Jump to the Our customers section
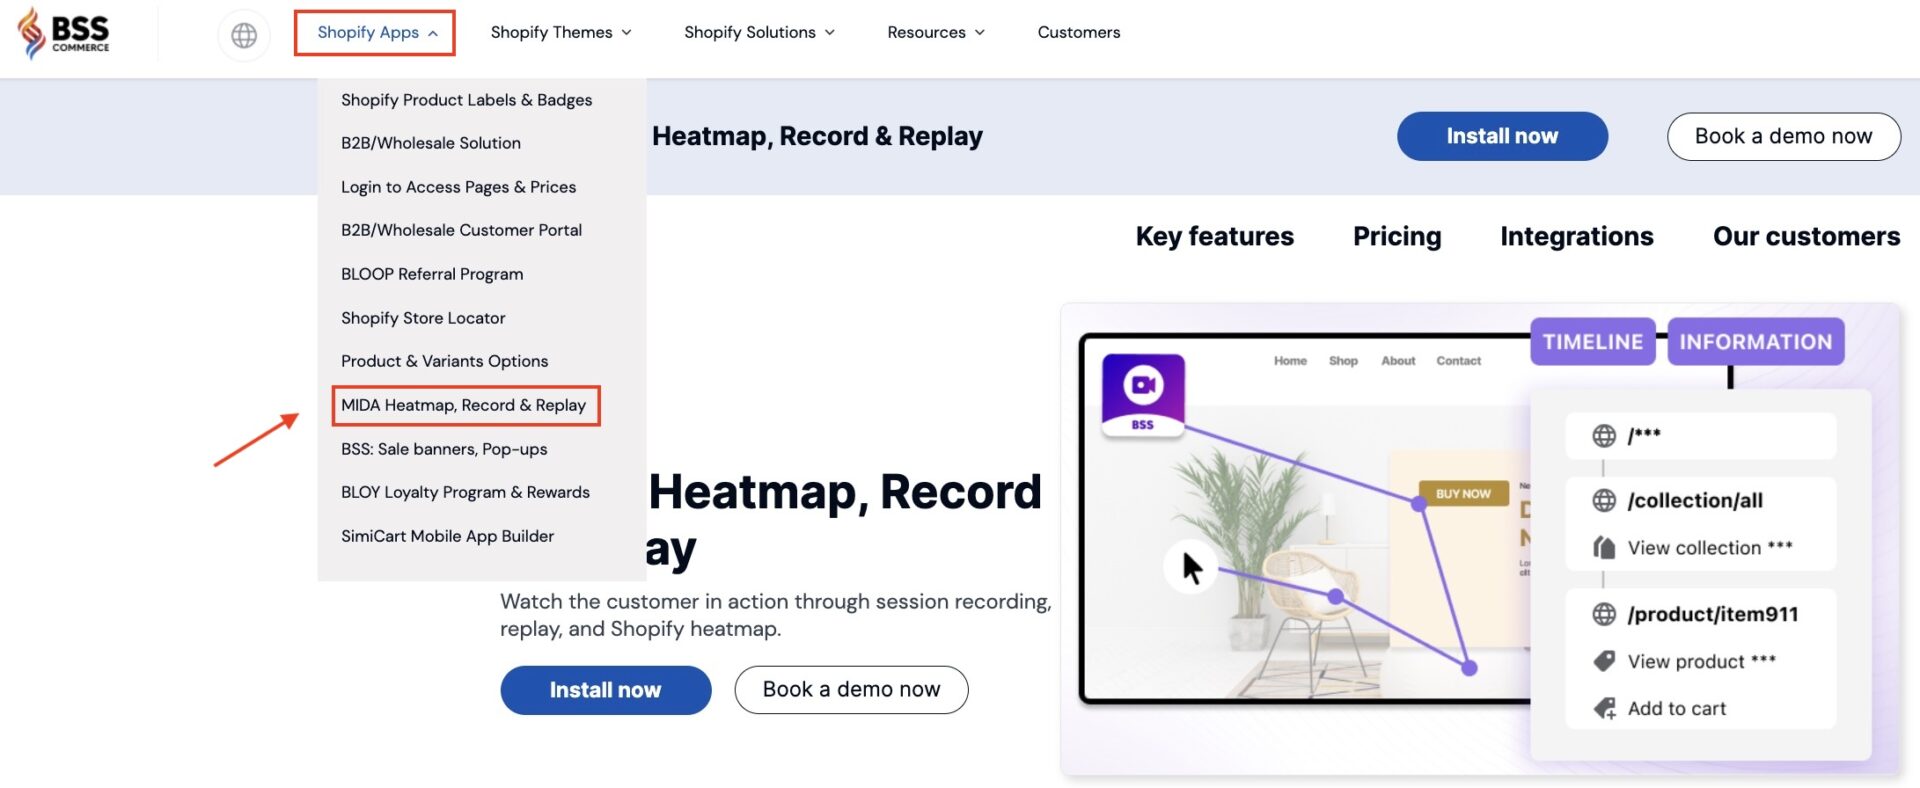 pyautogui.click(x=1806, y=236)
